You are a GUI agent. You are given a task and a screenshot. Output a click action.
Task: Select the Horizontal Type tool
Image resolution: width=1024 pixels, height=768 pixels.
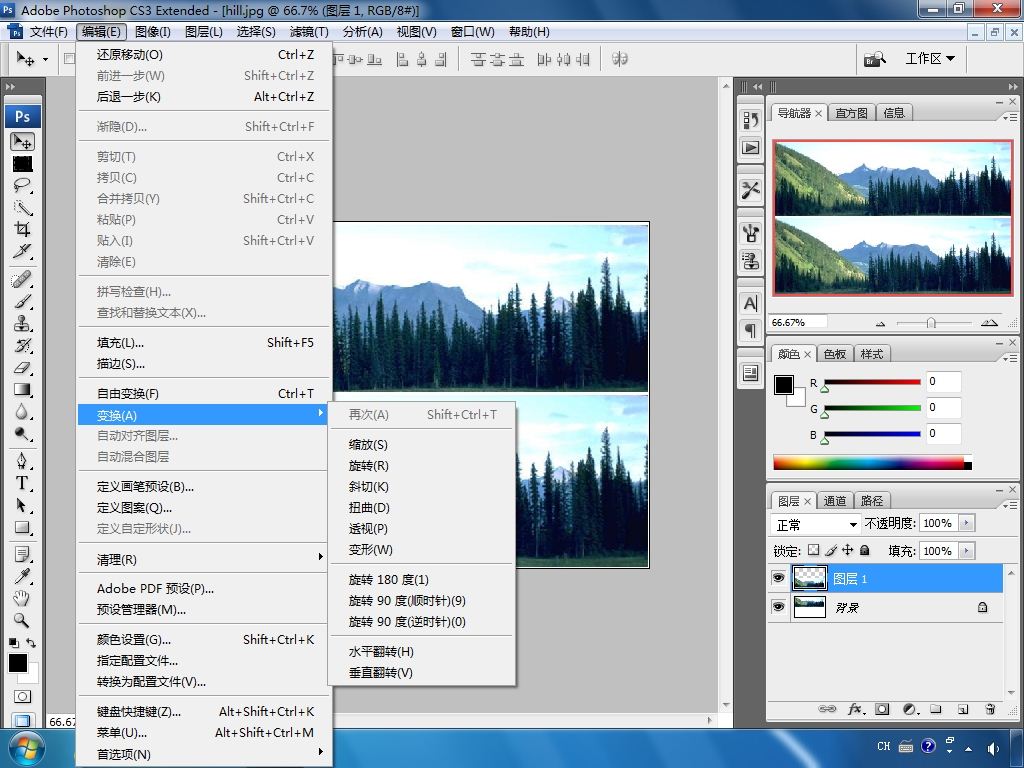coord(22,483)
